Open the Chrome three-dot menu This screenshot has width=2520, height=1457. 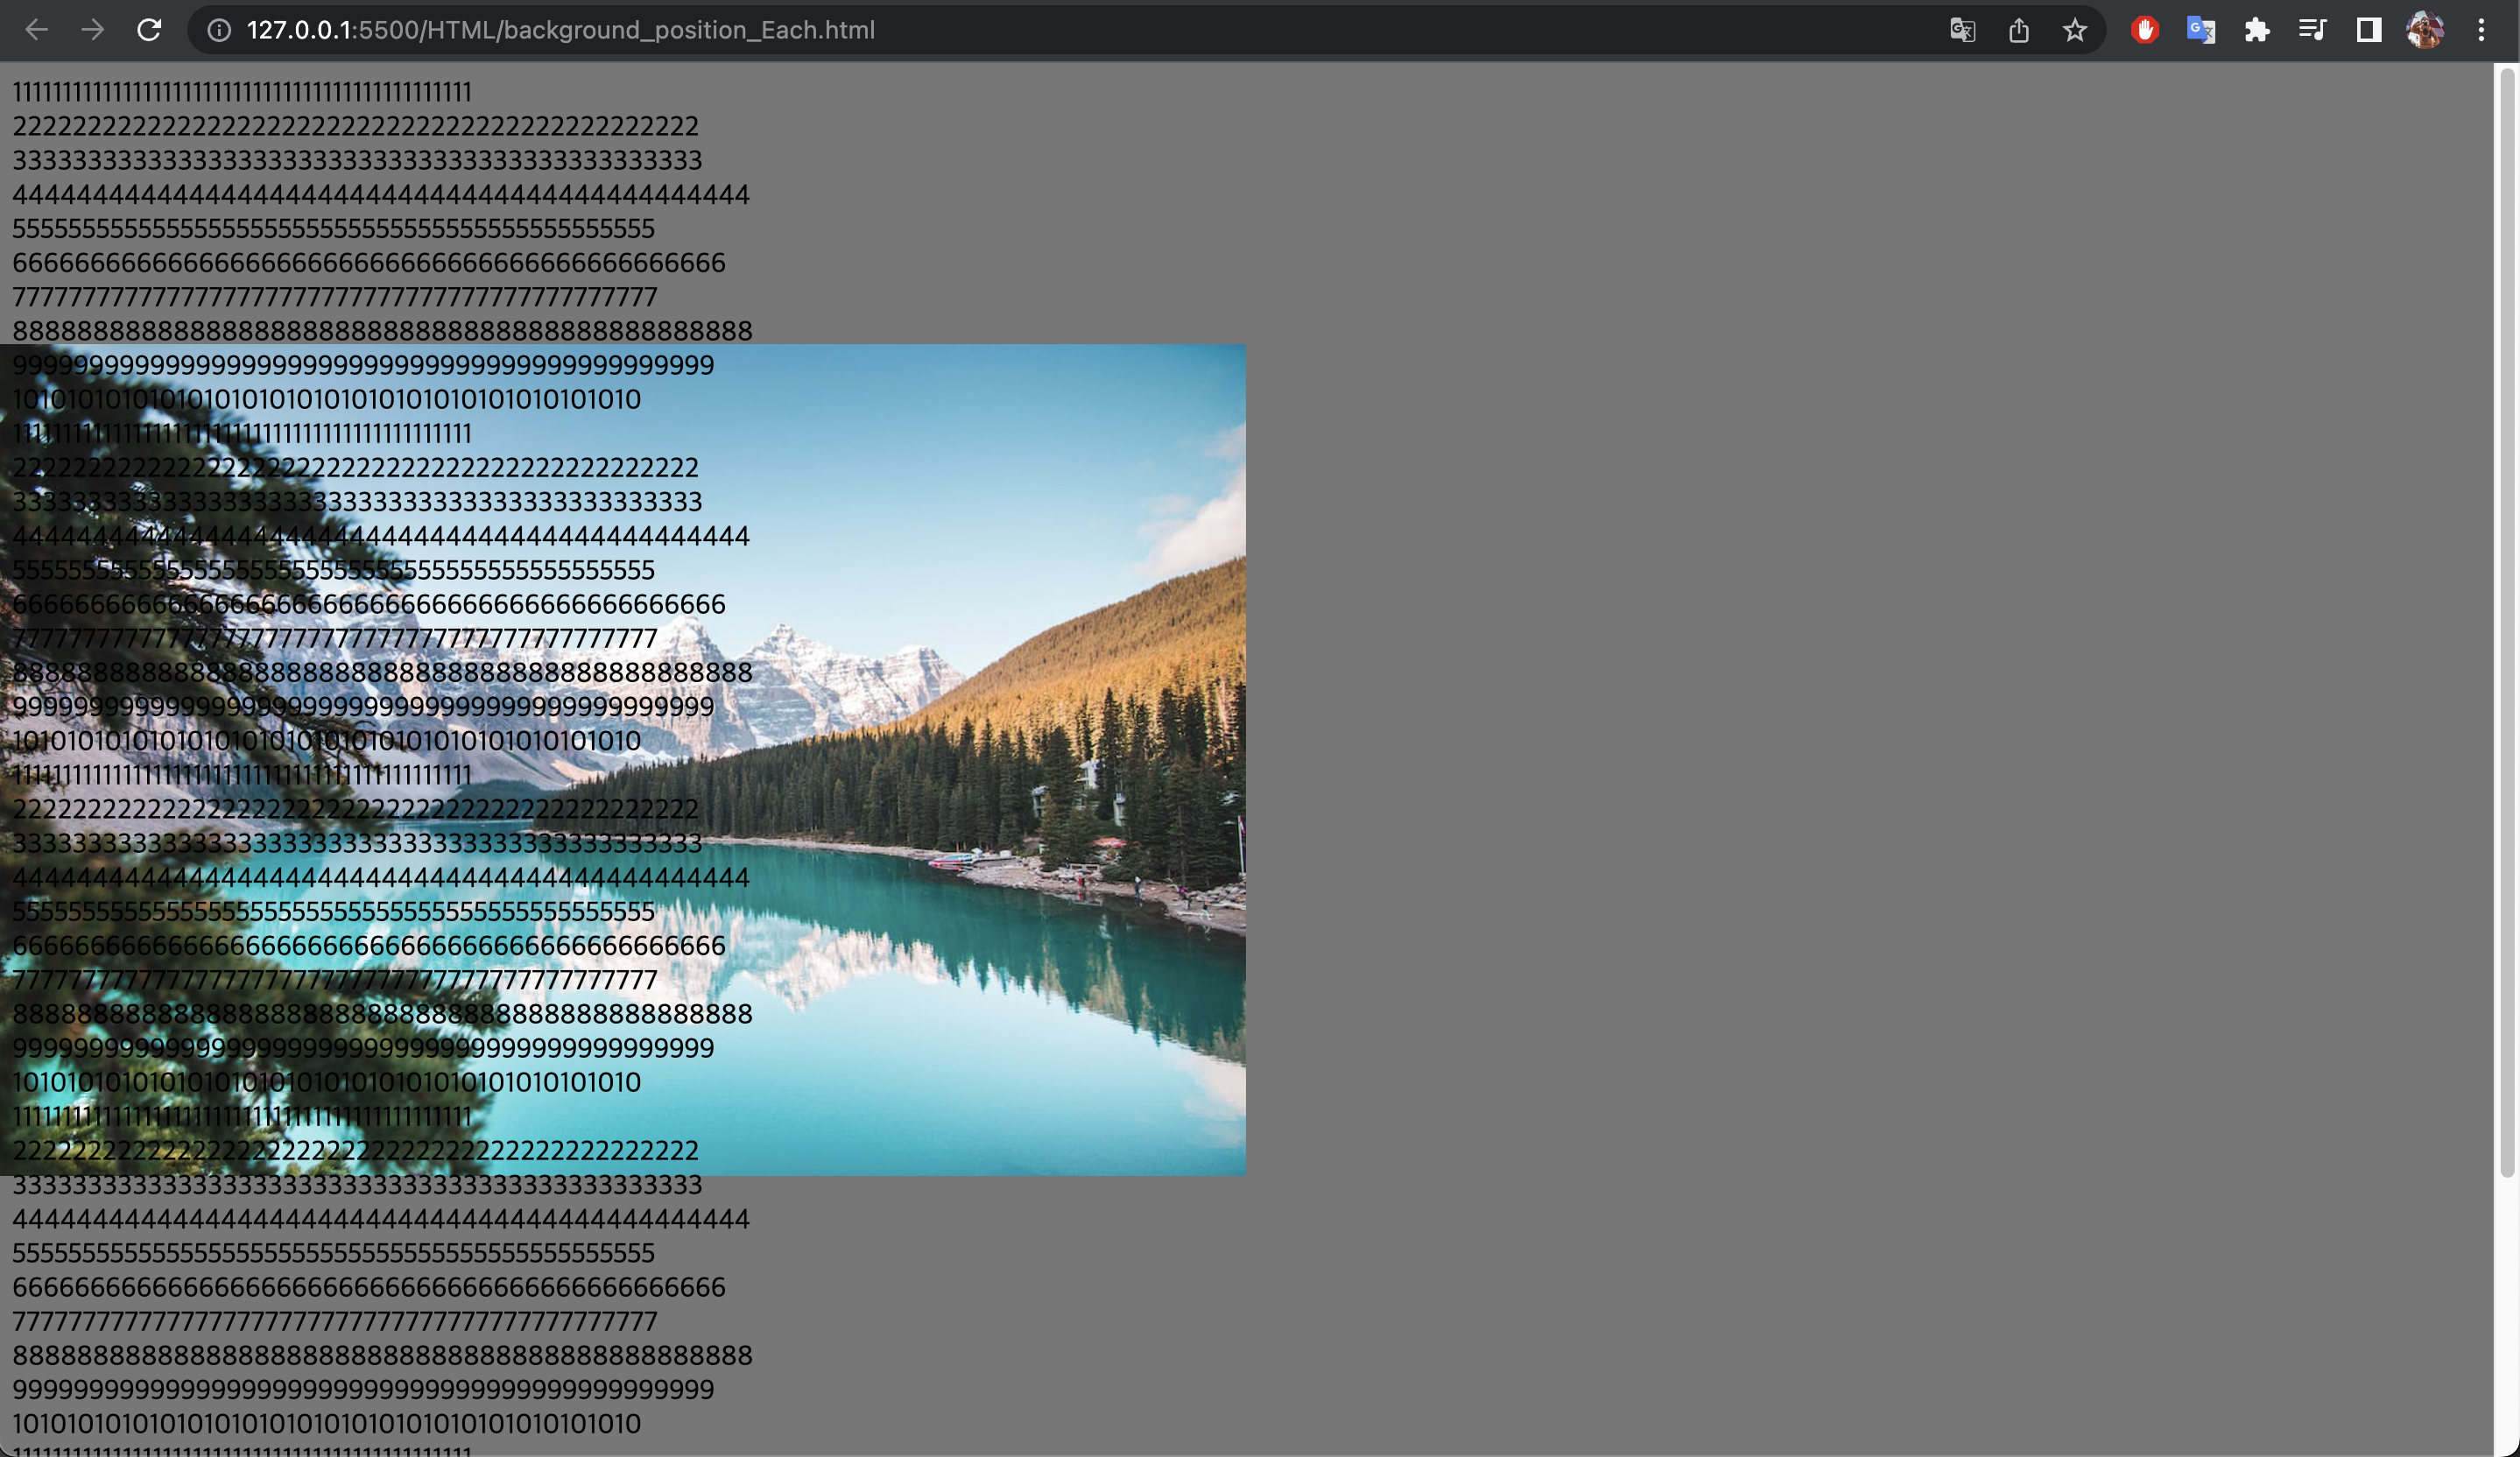[2481, 30]
